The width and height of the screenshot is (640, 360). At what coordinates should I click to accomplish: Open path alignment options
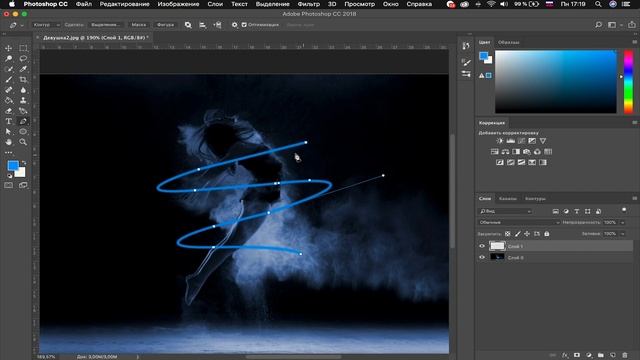pos(202,25)
